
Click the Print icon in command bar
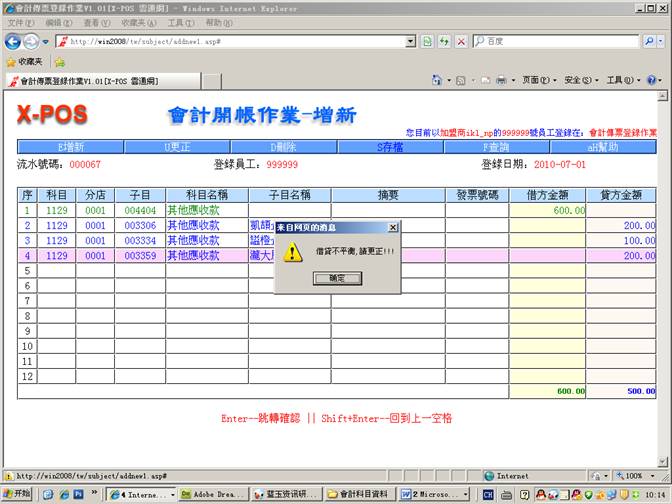(501, 80)
